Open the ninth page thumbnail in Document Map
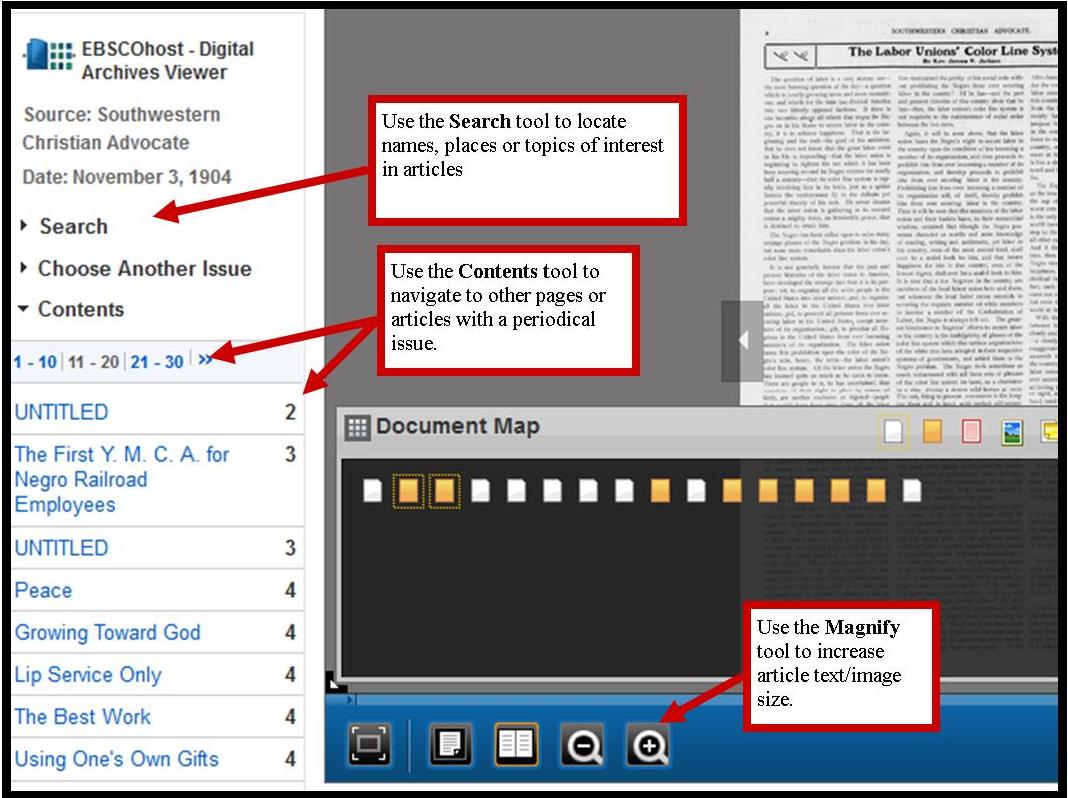This screenshot has height=798, width=1068. (x=660, y=490)
